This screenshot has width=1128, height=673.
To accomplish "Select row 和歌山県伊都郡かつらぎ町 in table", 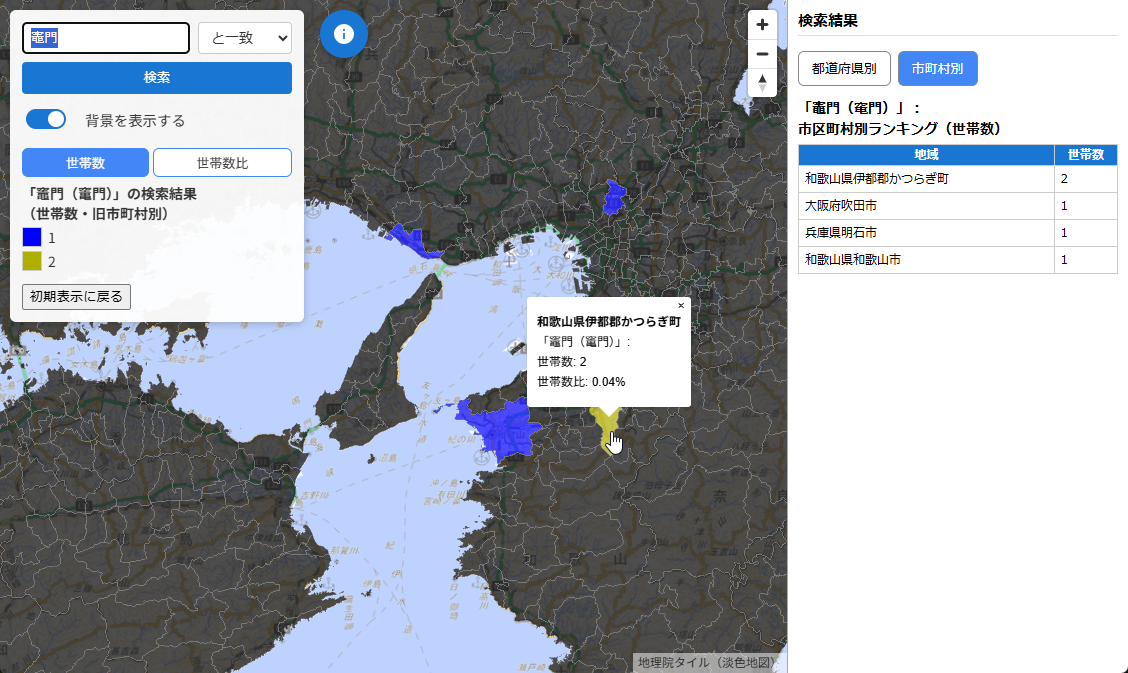I will point(958,178).
